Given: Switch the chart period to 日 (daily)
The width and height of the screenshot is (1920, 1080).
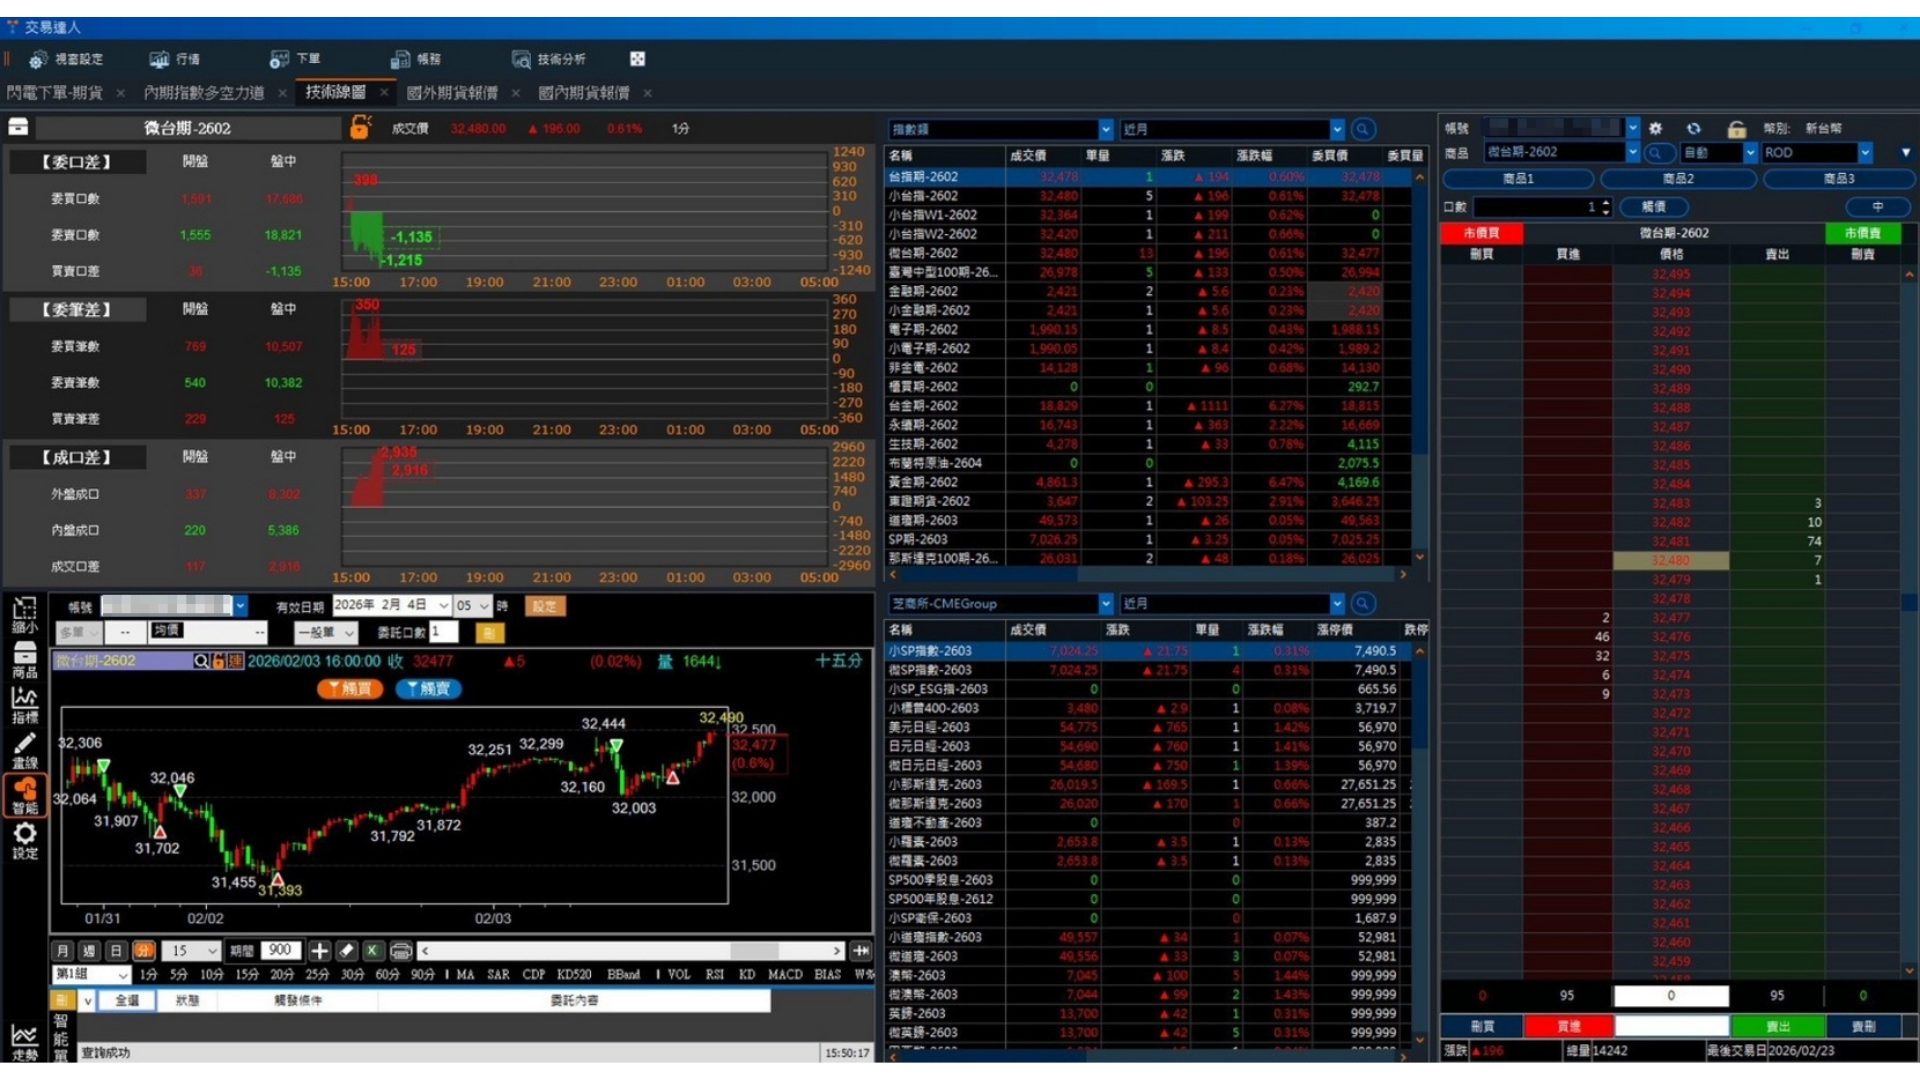Looking at the screenshot, I should point(116,950).
